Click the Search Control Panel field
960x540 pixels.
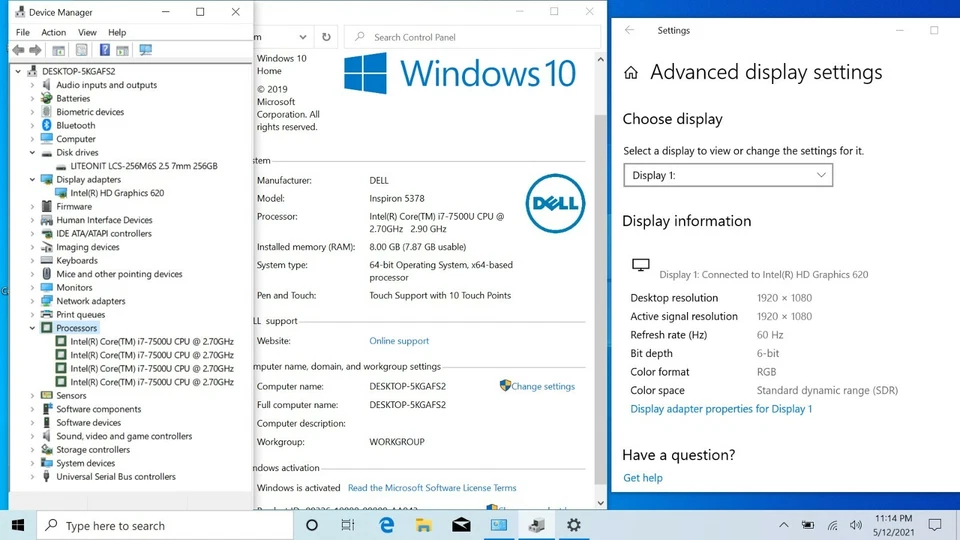(472, 37)
